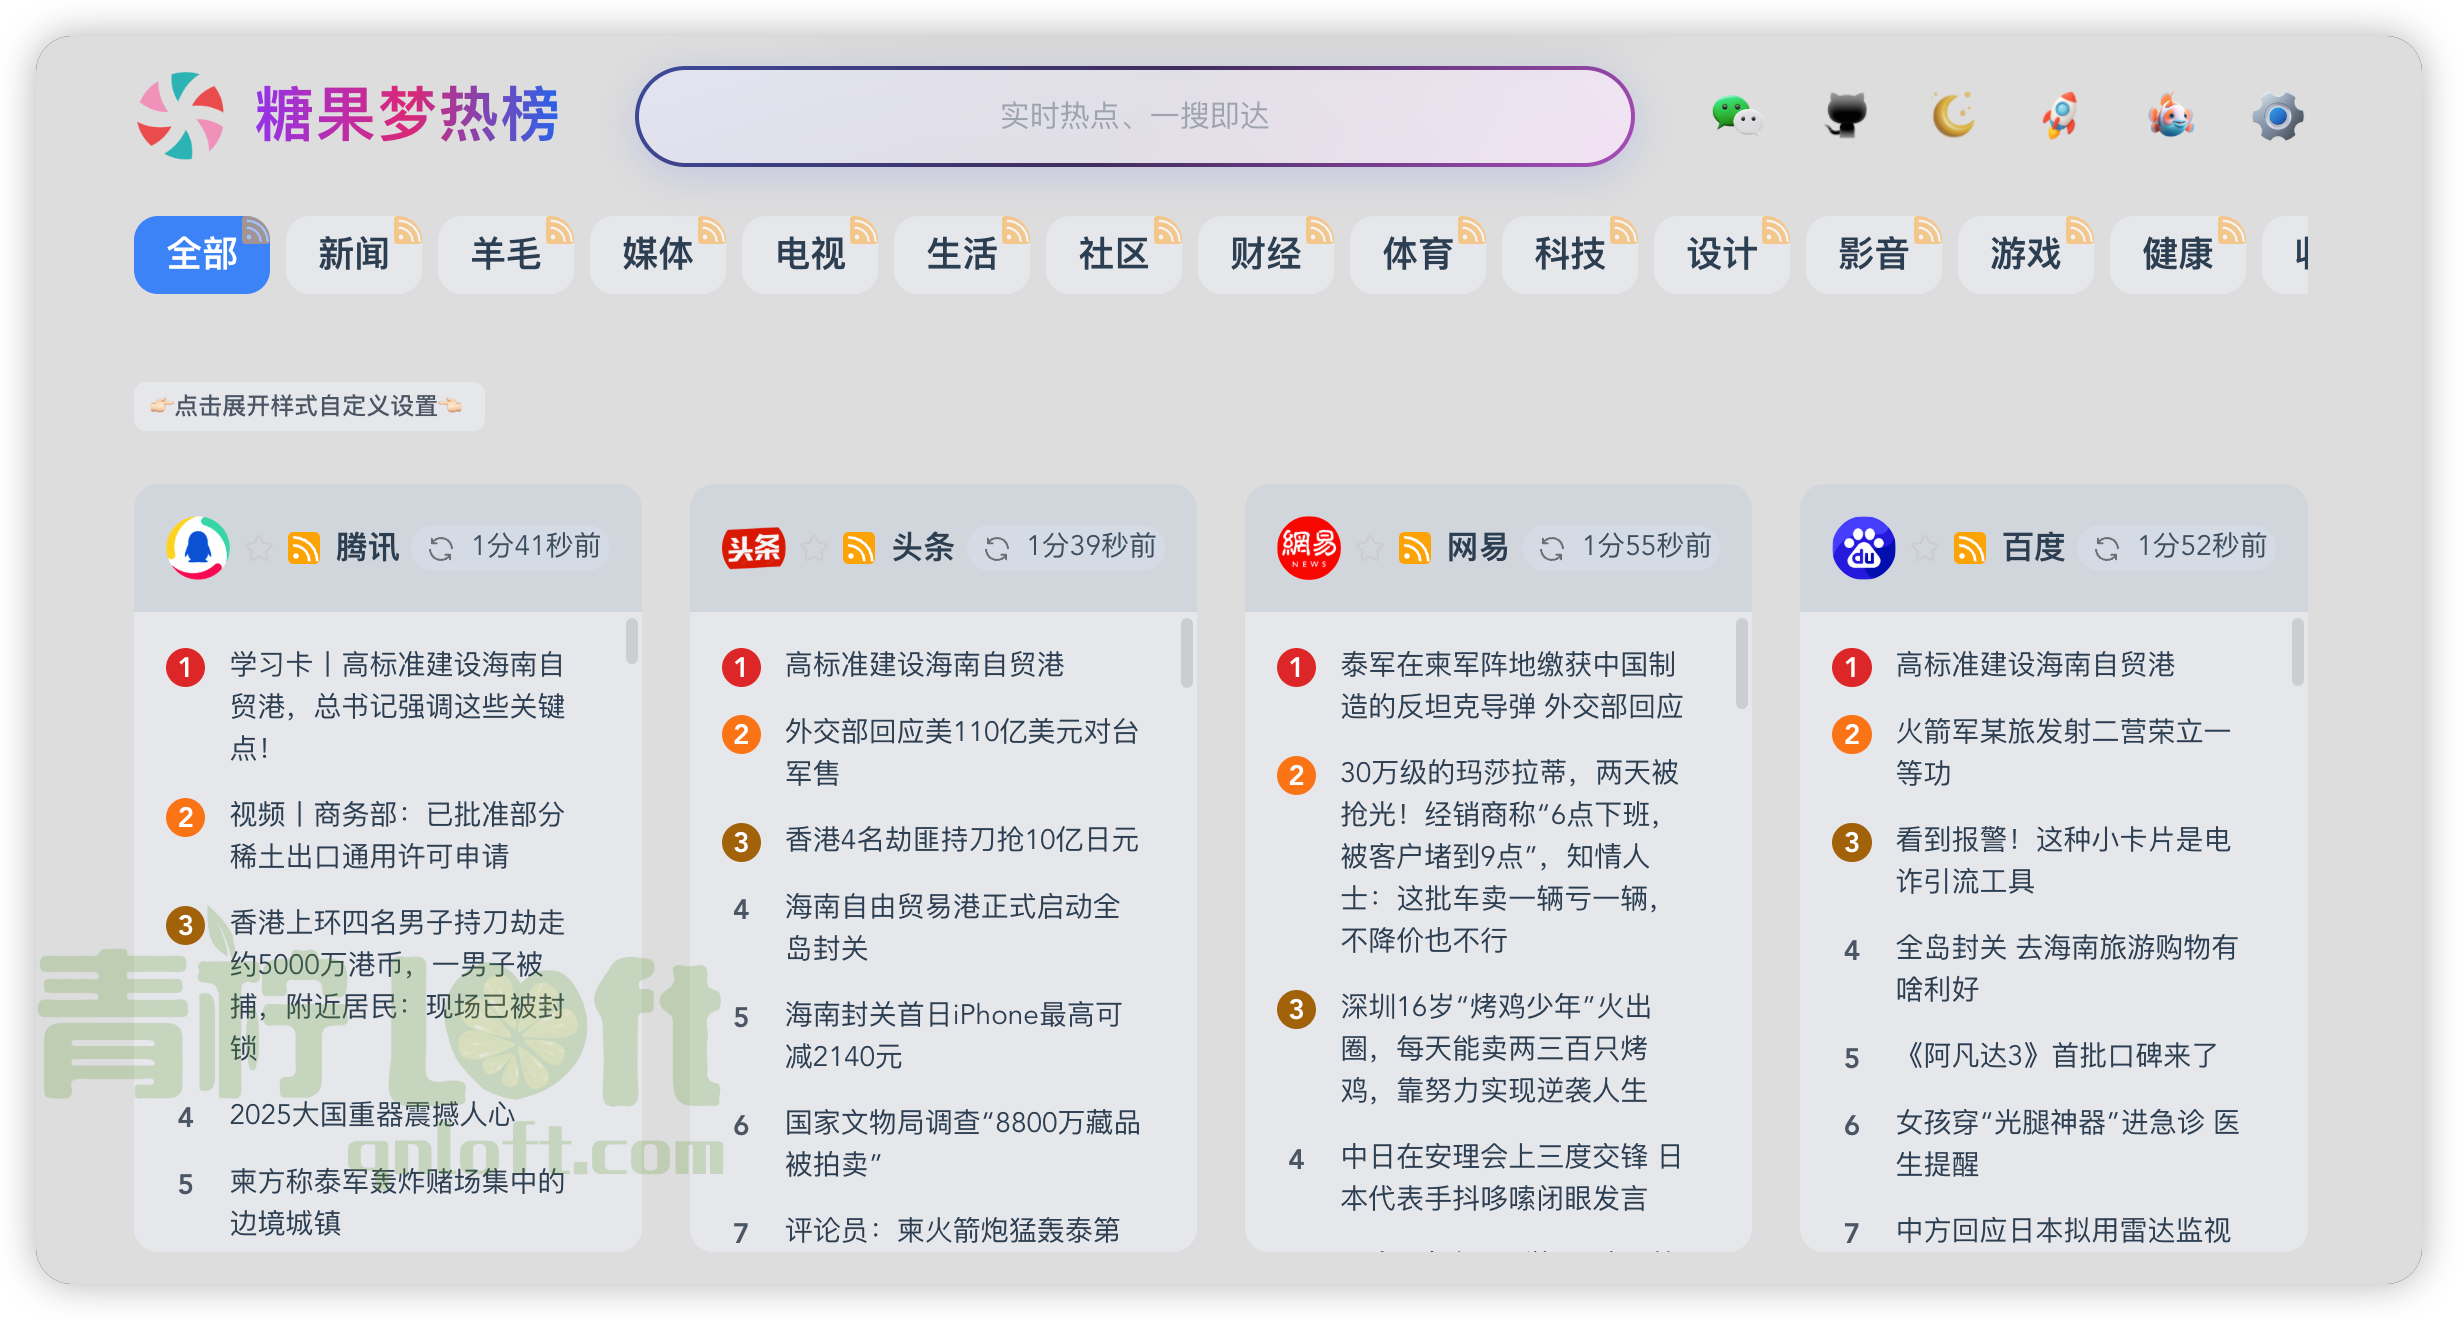Screen dimensions: 2458x1320
Task: Open the RSS feed icon on 头条 card
Action: pyautogui.click(x=859, y=547)
